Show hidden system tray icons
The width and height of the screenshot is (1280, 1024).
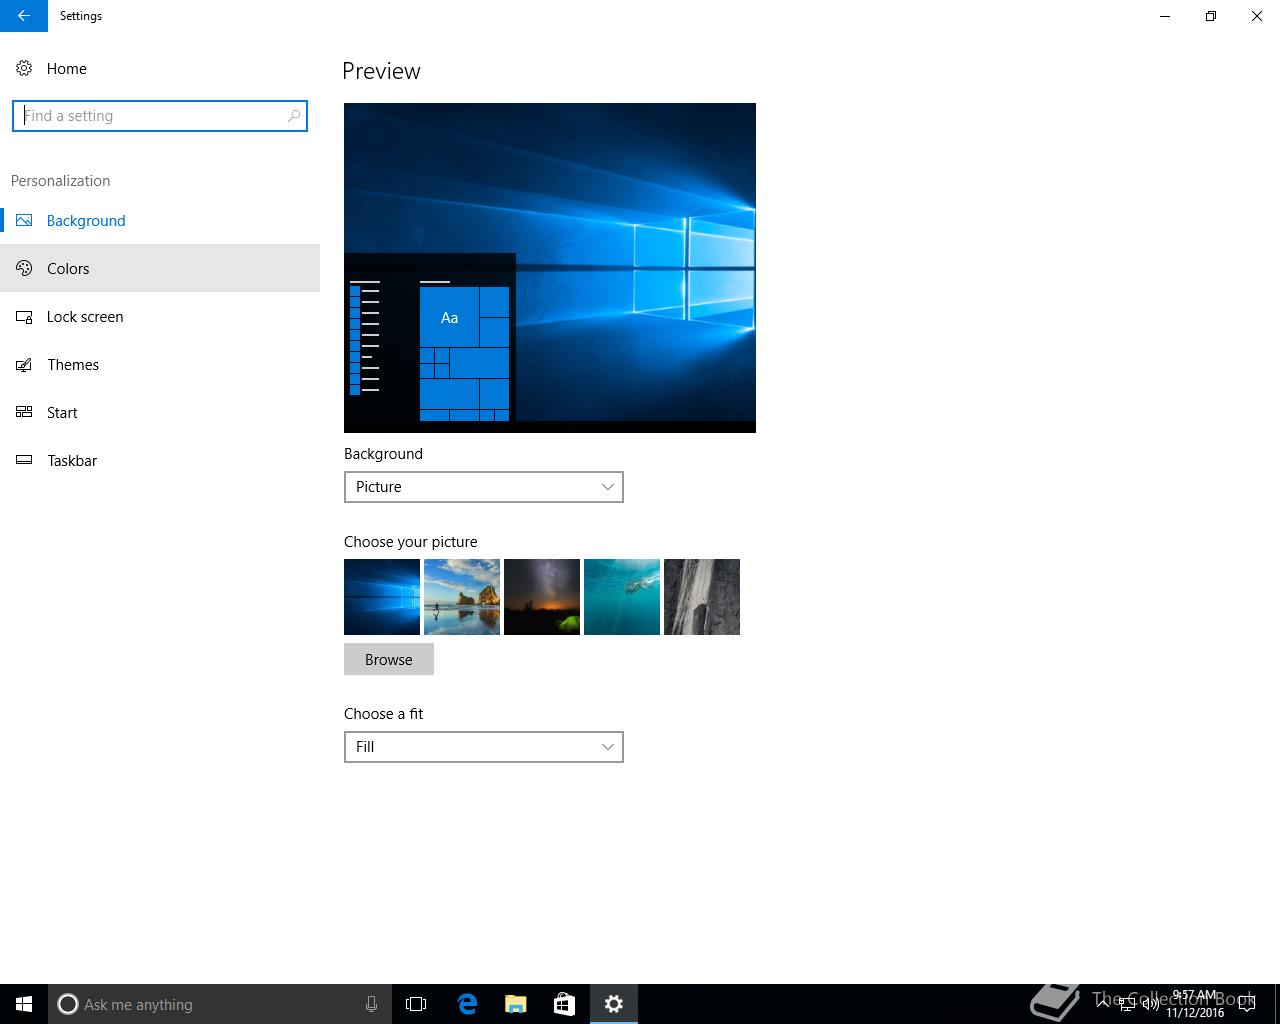click(x=1105, y=1004)
